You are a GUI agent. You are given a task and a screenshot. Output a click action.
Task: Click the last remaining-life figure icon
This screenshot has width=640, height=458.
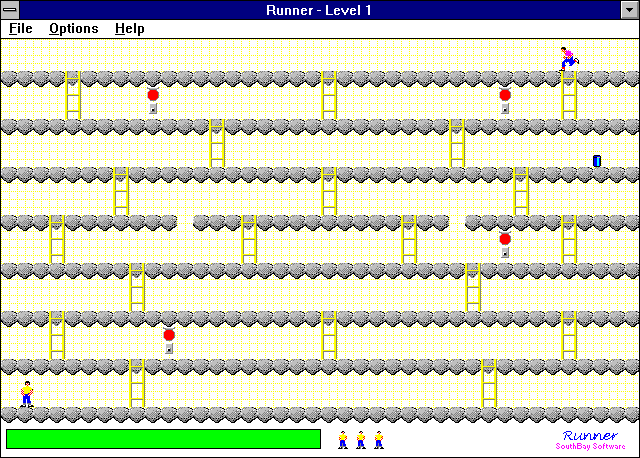point(379,440)
